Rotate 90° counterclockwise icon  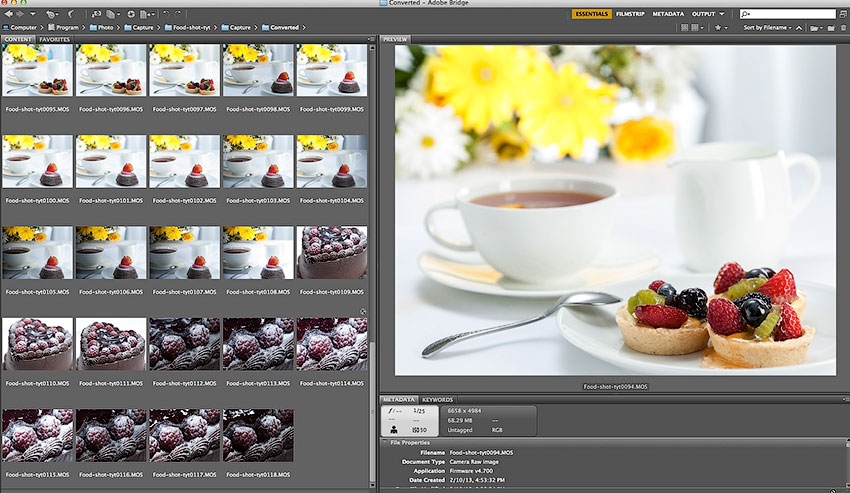[x=166, y=14]
